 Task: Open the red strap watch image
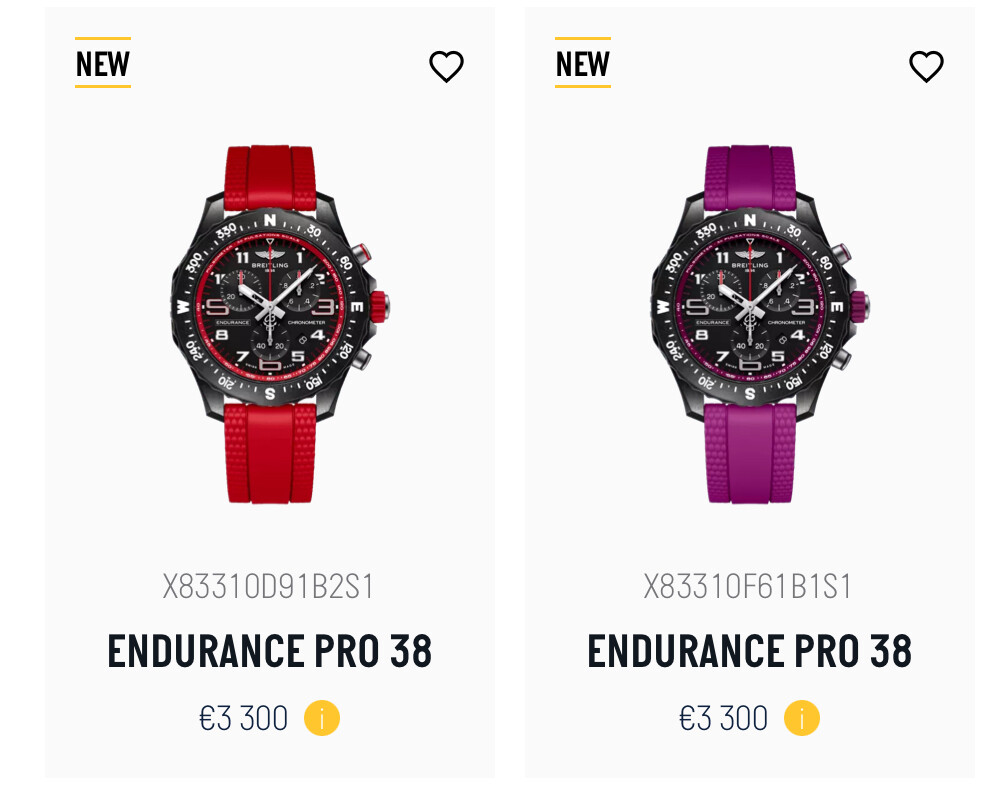tap(278, 325)
